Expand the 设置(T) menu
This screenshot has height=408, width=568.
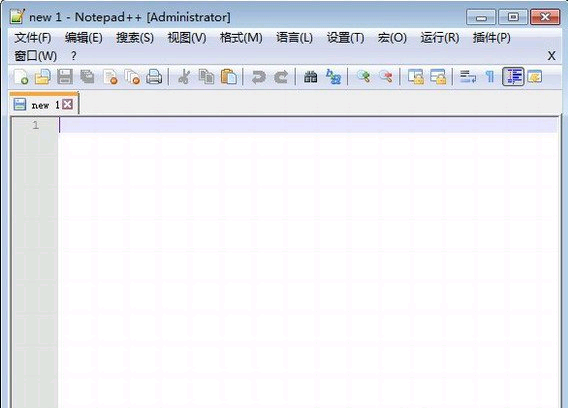click(346, 38)
